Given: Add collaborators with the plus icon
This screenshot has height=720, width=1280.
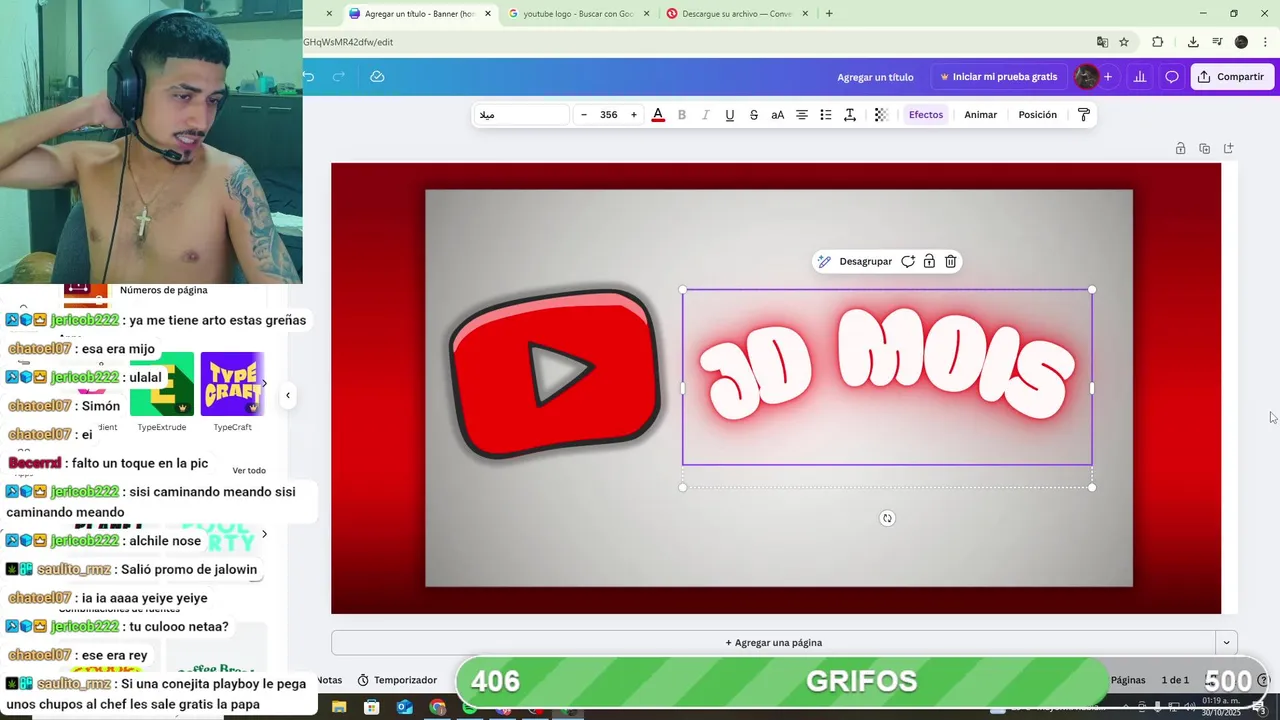Looking at the screenshot, I should (1108, 77).
